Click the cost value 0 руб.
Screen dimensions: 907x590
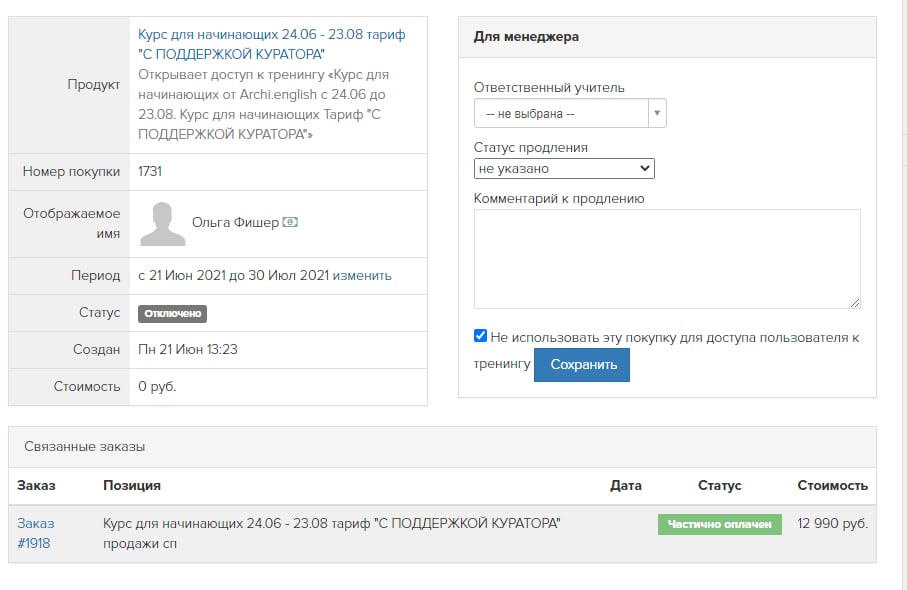tap(157, 386)
